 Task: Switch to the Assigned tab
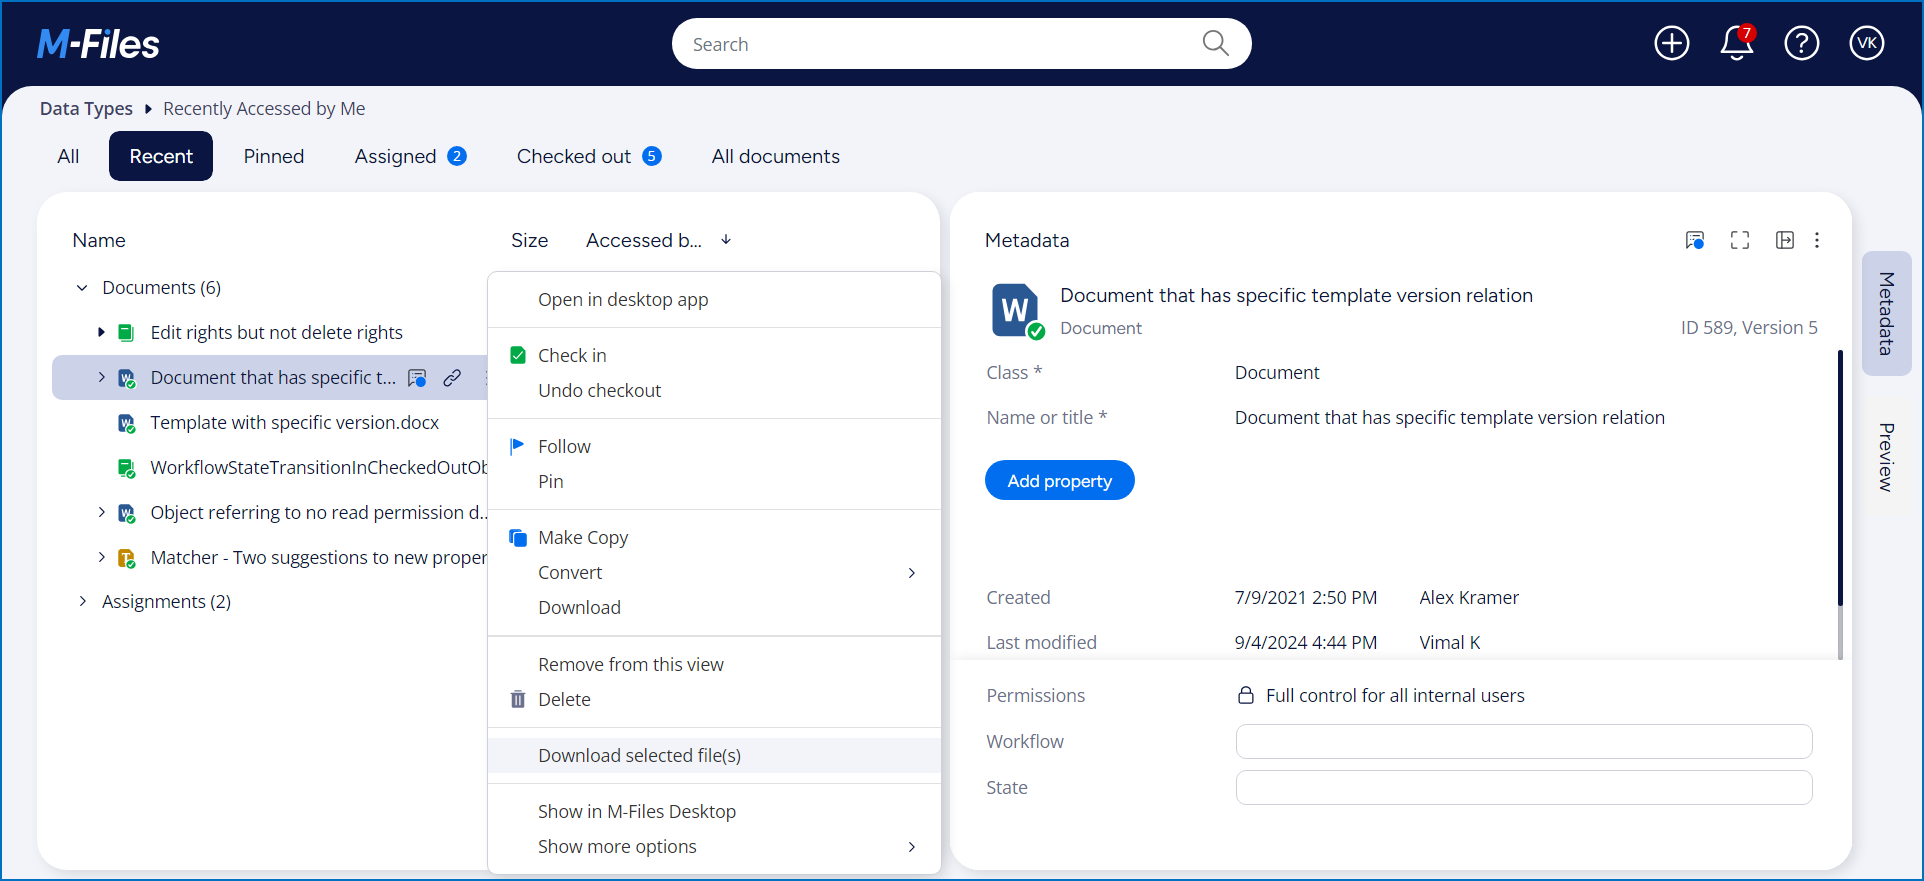point(410,156)
